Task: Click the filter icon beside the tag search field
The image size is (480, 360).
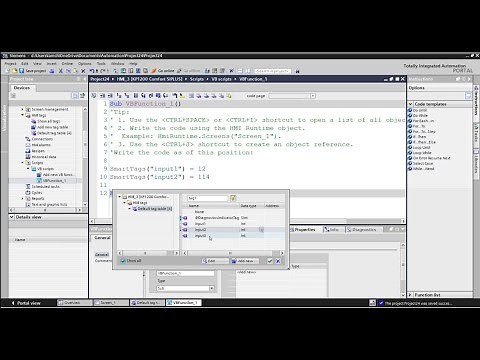Action: click(233, 198)
